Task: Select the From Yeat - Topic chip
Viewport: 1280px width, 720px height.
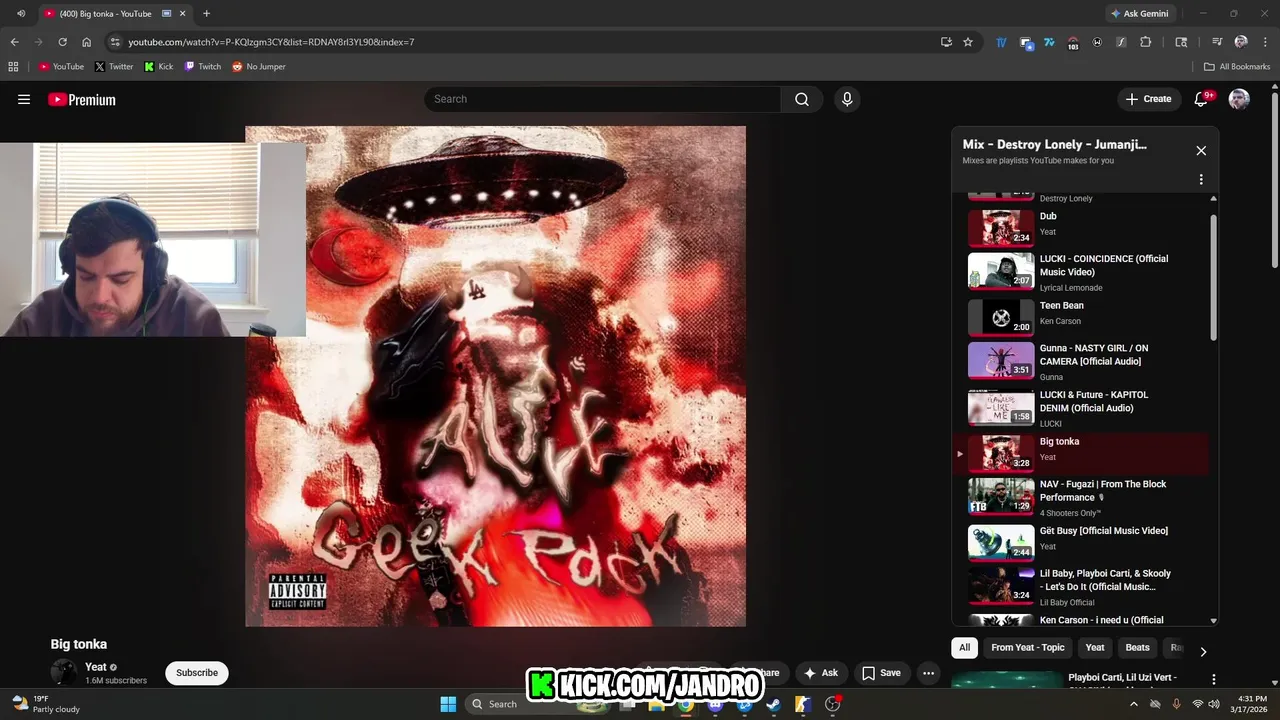Action: coord(1028,648)
